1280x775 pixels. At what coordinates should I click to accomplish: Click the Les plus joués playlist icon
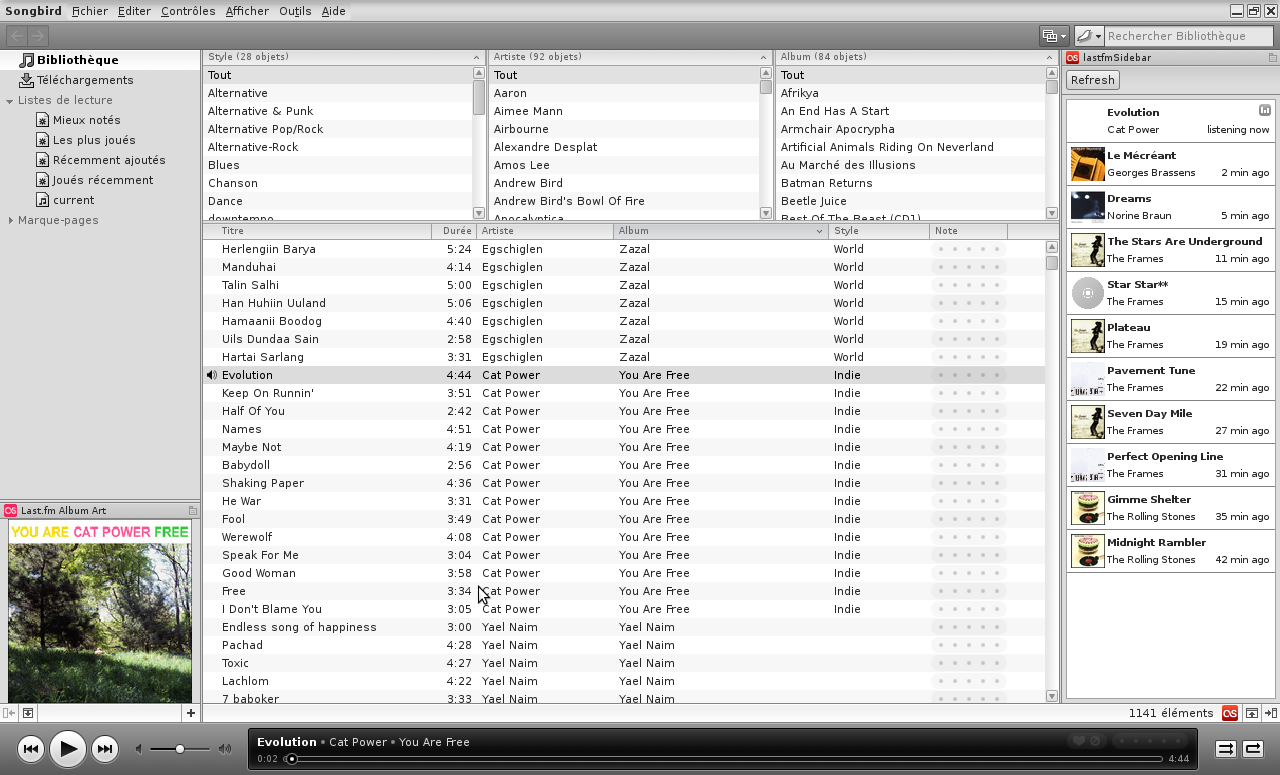tap(42, 140)
